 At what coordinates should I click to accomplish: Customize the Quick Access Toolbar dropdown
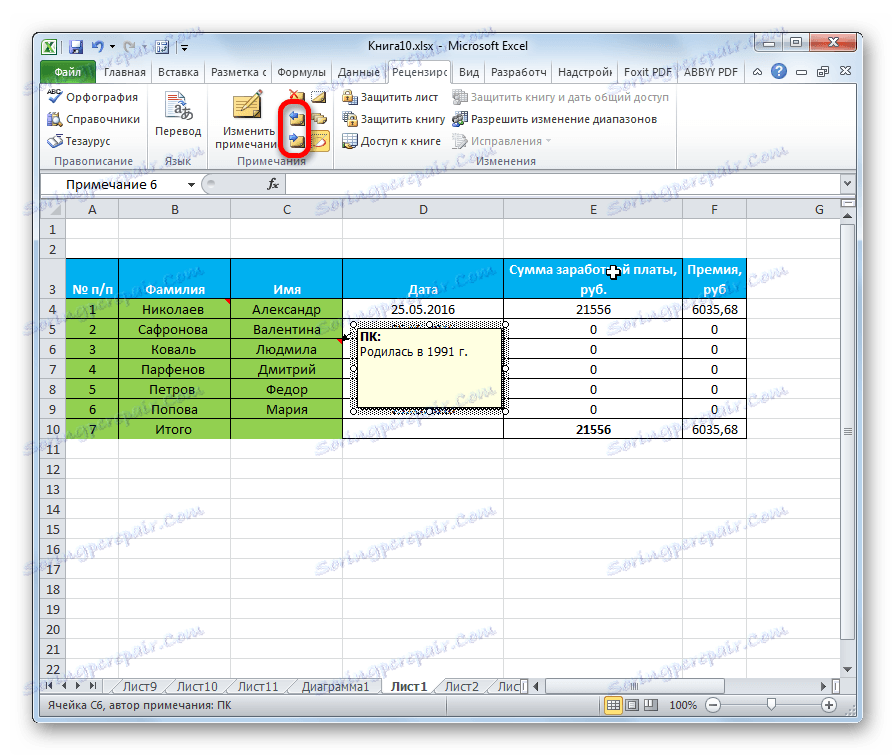[185, 48]
